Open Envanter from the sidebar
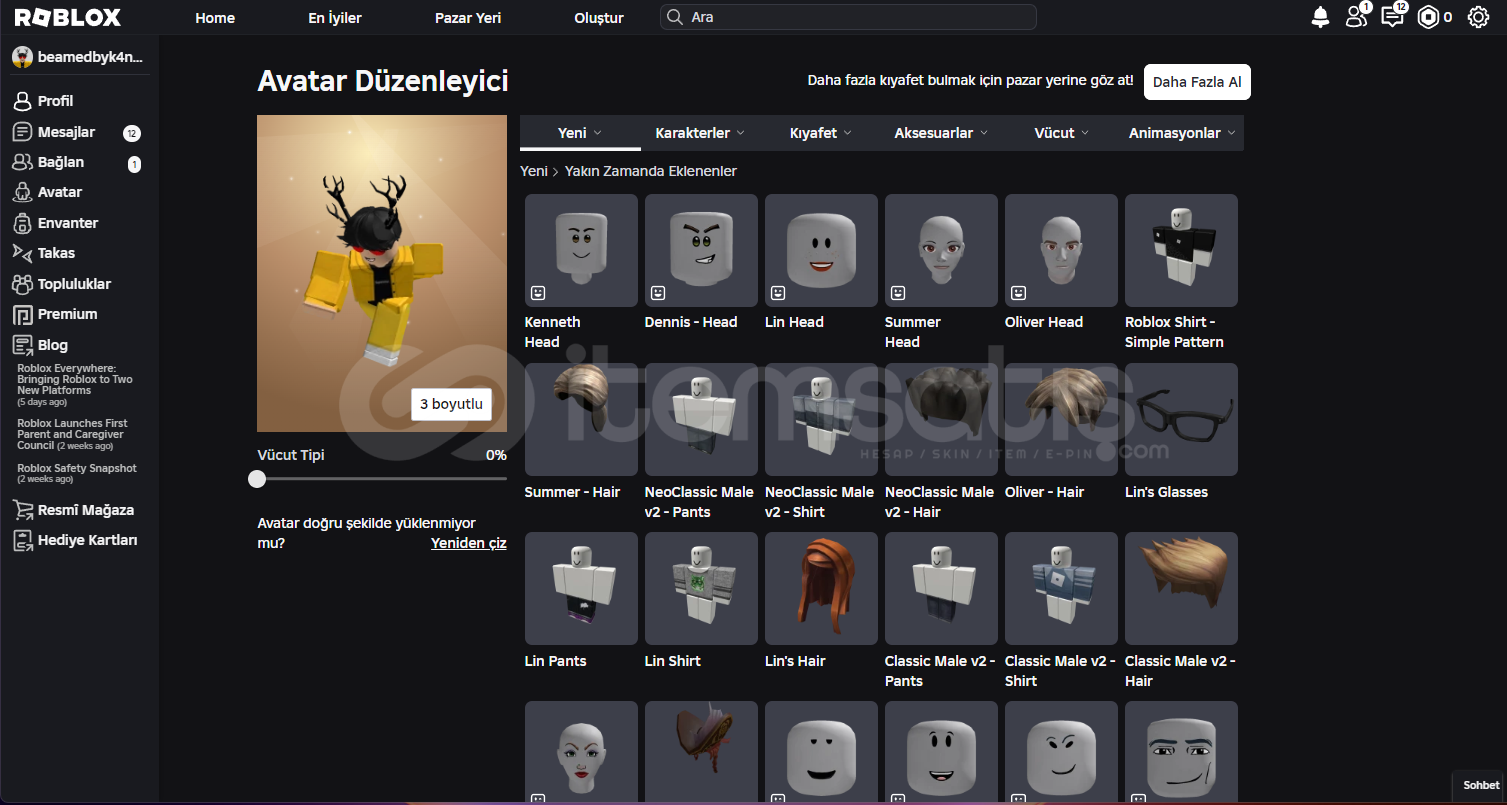 [67, 223]
